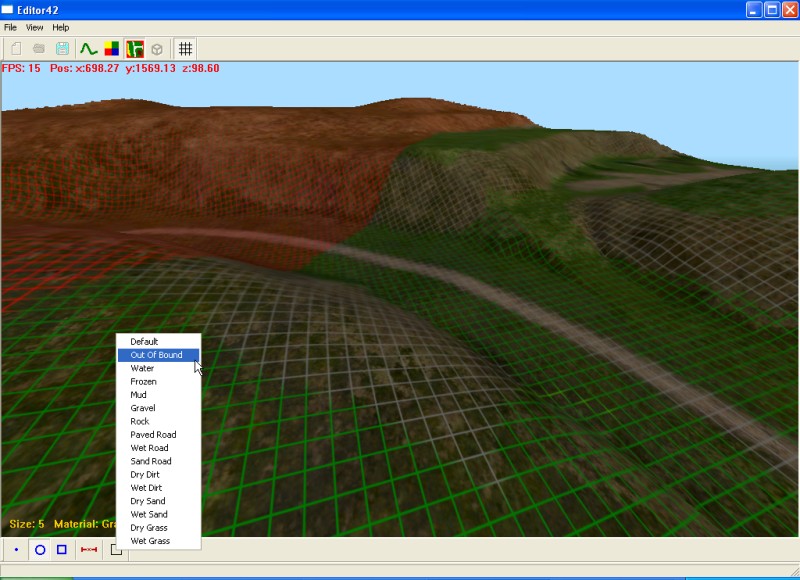Select the circle brush shape

pyautogui.click(x=40, y=550)
